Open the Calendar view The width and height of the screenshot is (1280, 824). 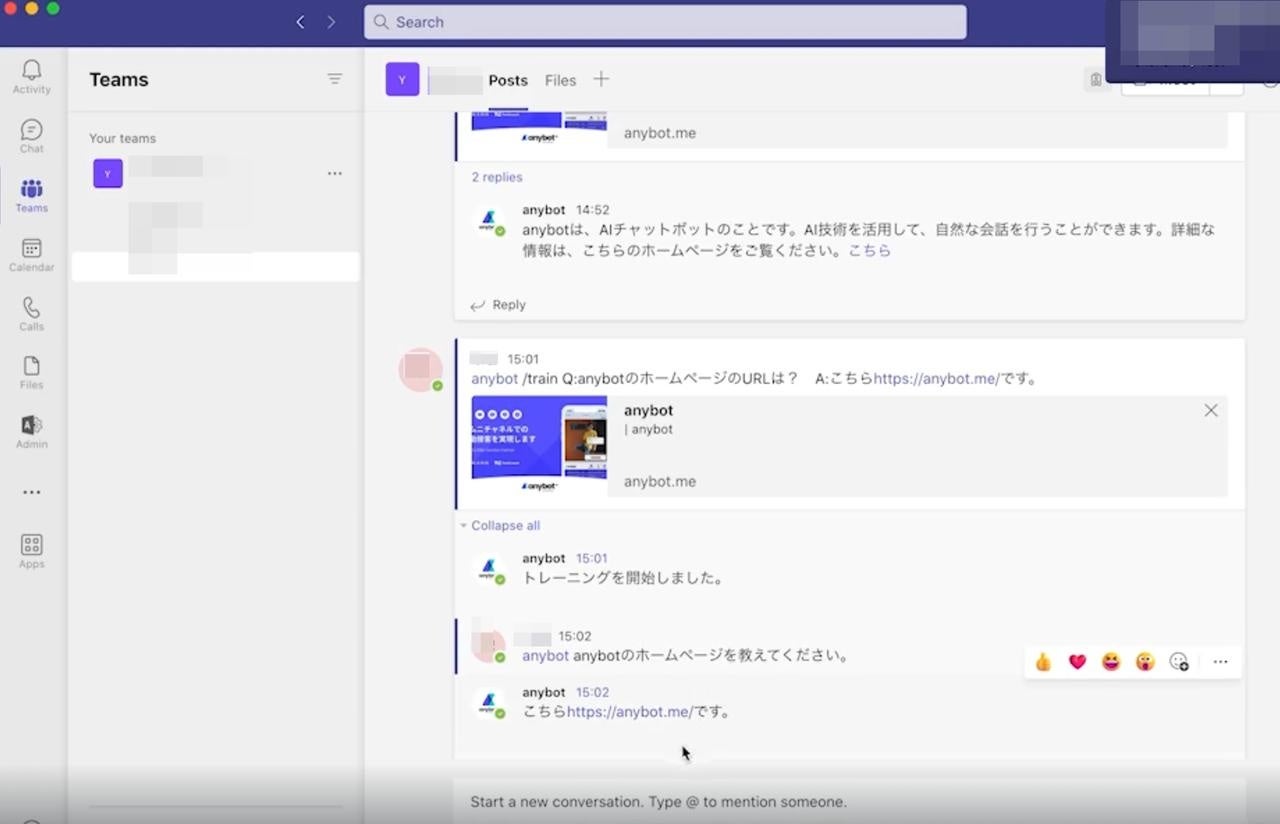pos(31,255)
